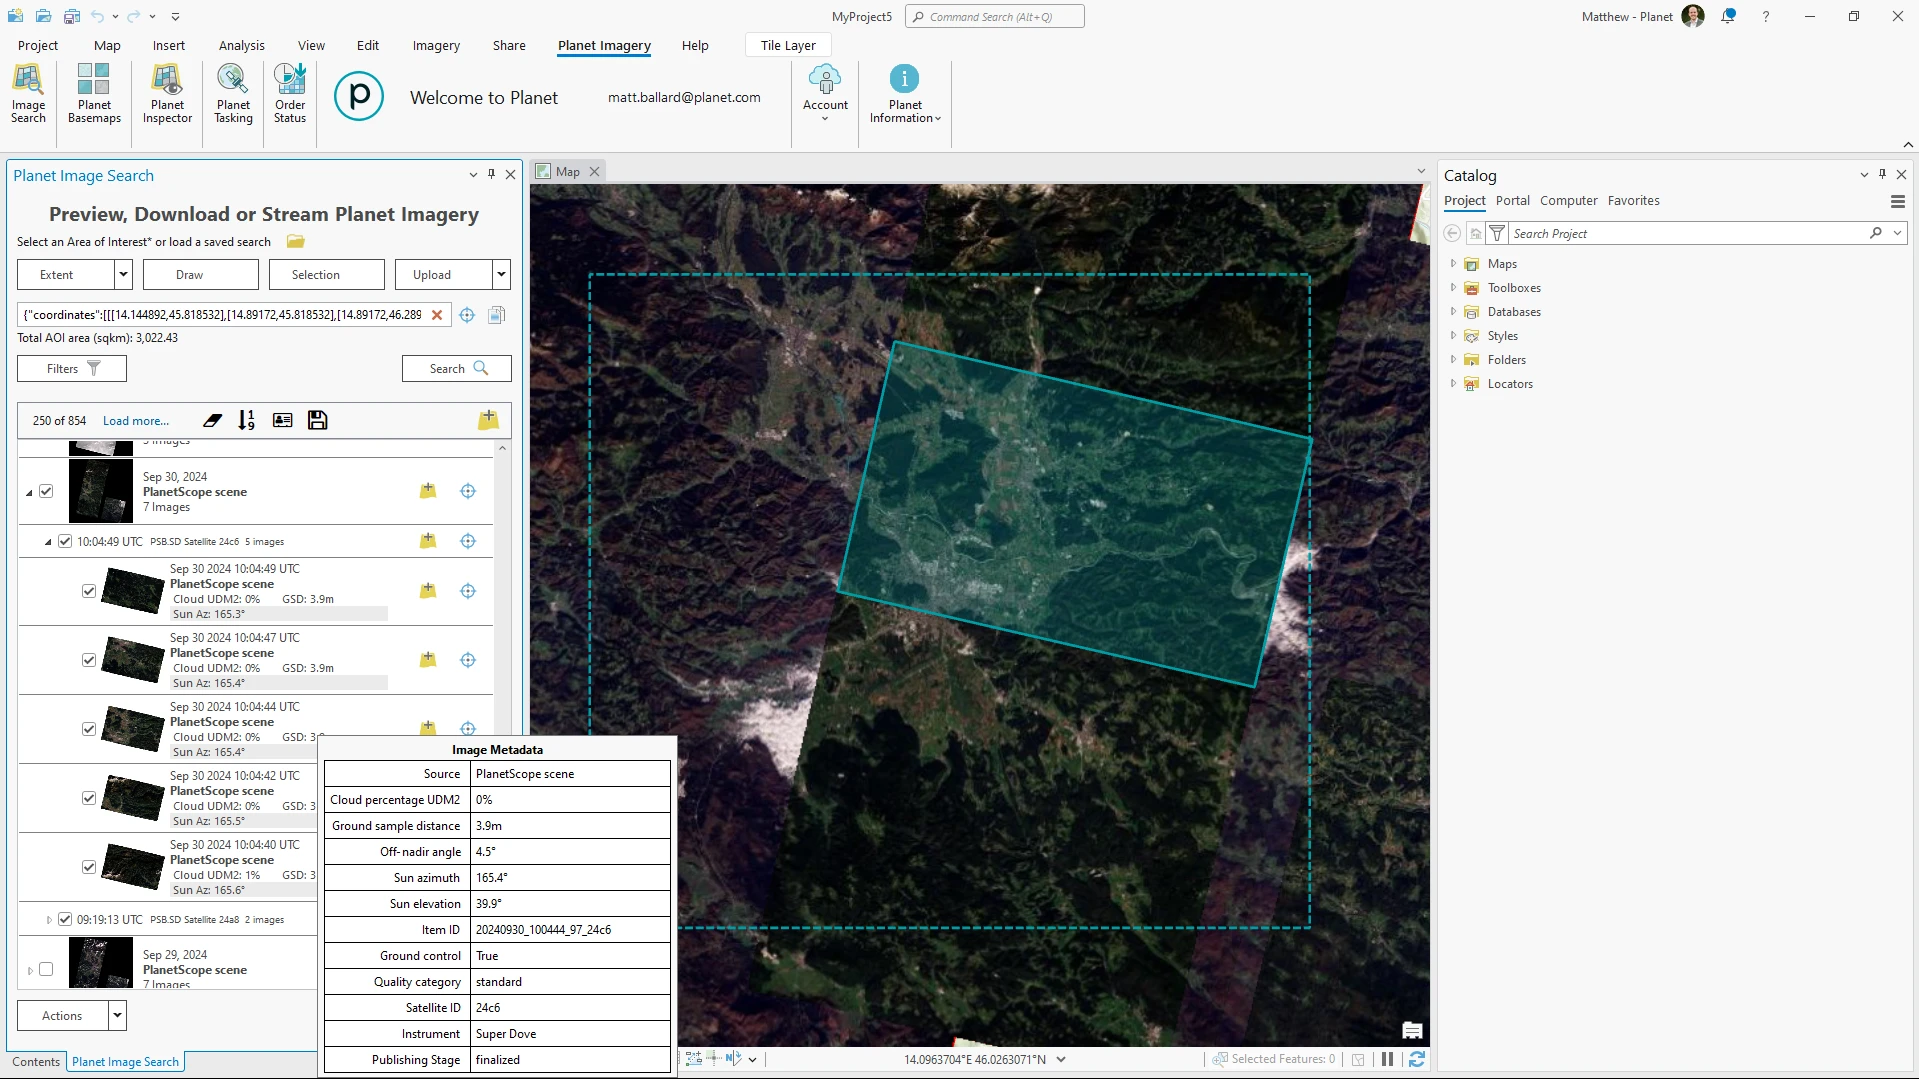Viewport: 1919px width, 1079px height.
Task: Open the Favorites tab in Catalog
Action: [x=1633, y=200]
